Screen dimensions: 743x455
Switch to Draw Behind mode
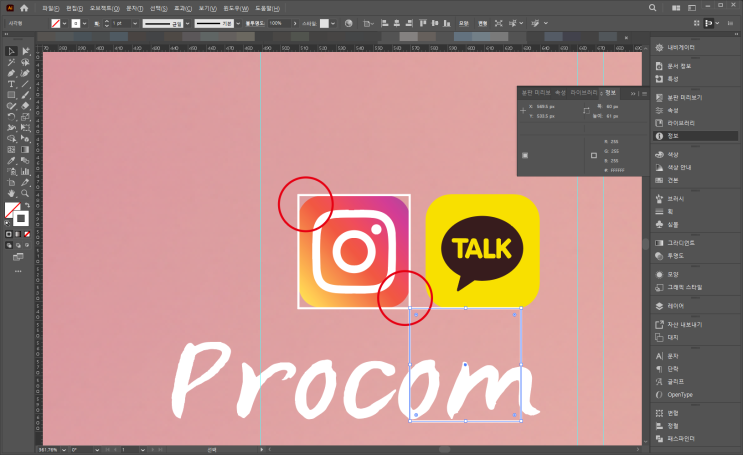pos(18,246)
